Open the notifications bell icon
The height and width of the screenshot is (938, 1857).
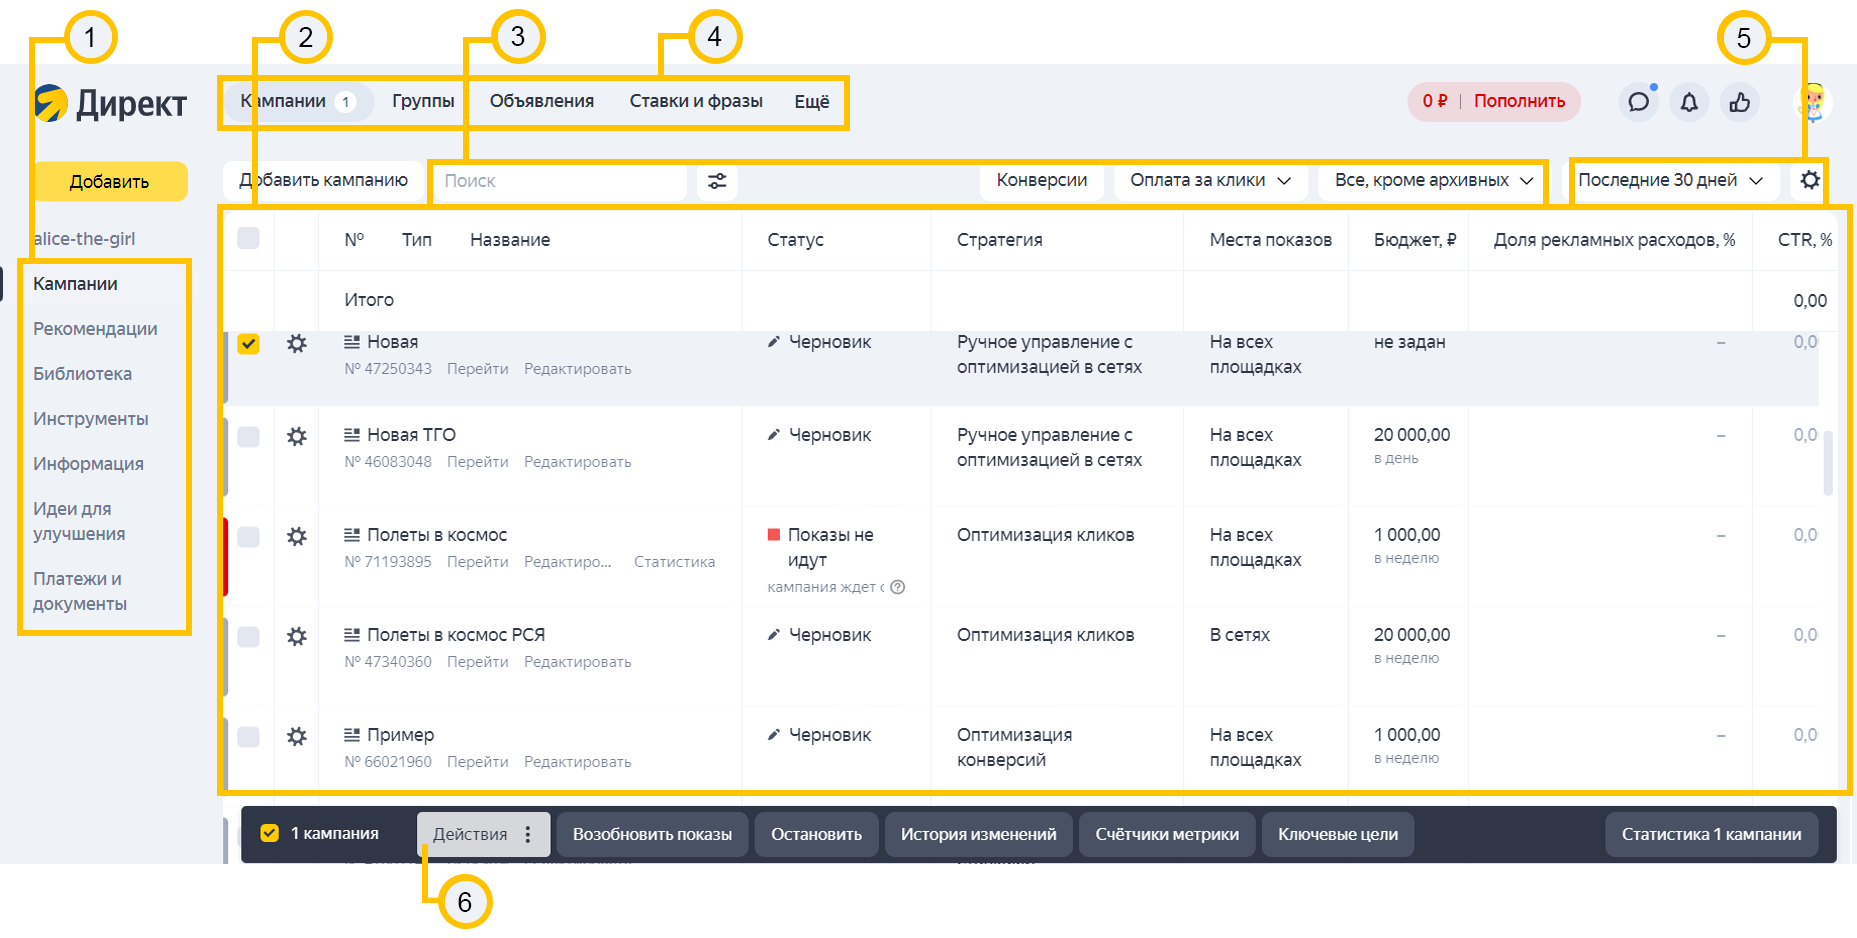pyautogui.click(x=1689, y=102)
